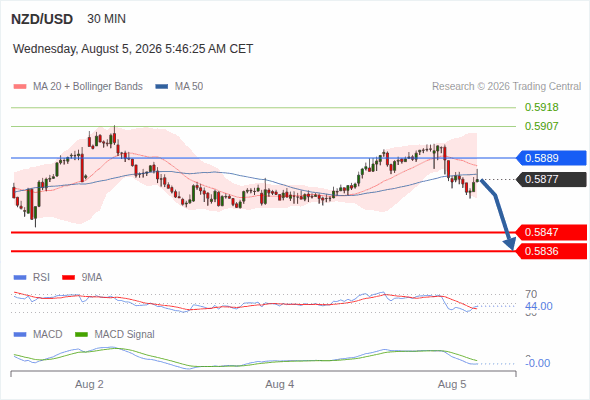Click the 0.5907 resistance level value
The image size is (590, 400).
(541, 126)
